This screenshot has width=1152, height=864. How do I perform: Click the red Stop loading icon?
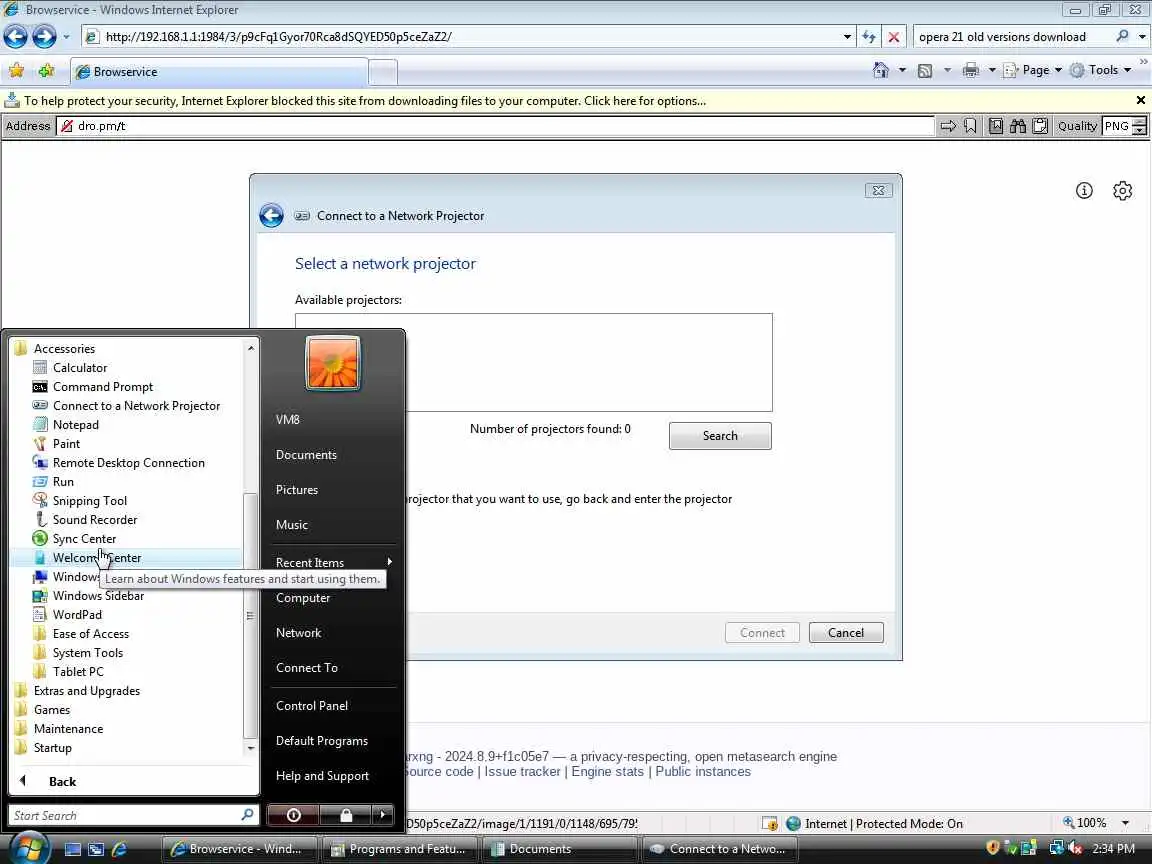coord(893,37)
